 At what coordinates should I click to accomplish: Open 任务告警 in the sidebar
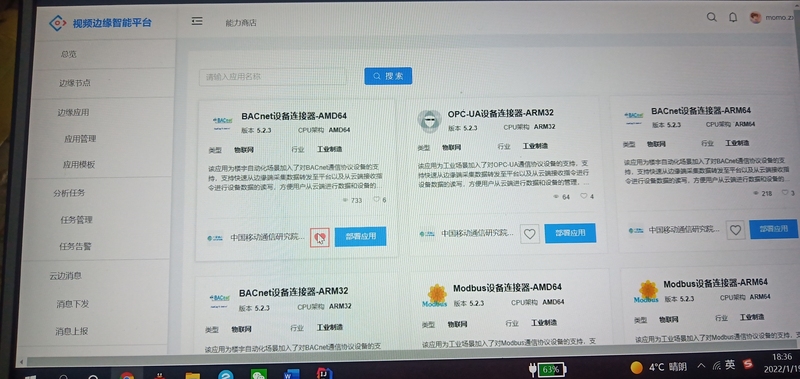point(76,247)
